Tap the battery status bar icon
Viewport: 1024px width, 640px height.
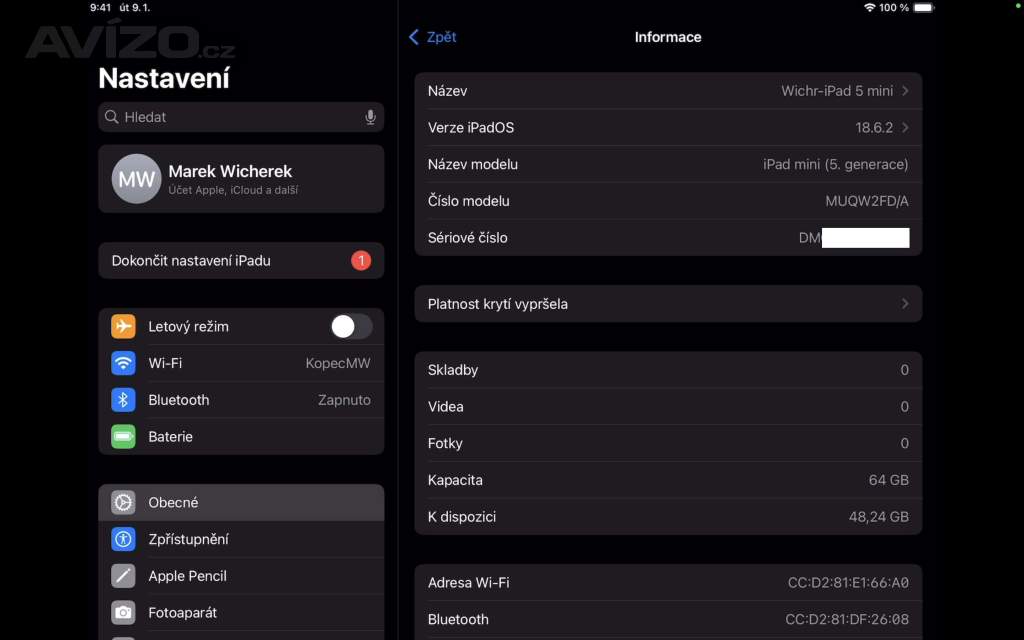(x=923, y=8)
